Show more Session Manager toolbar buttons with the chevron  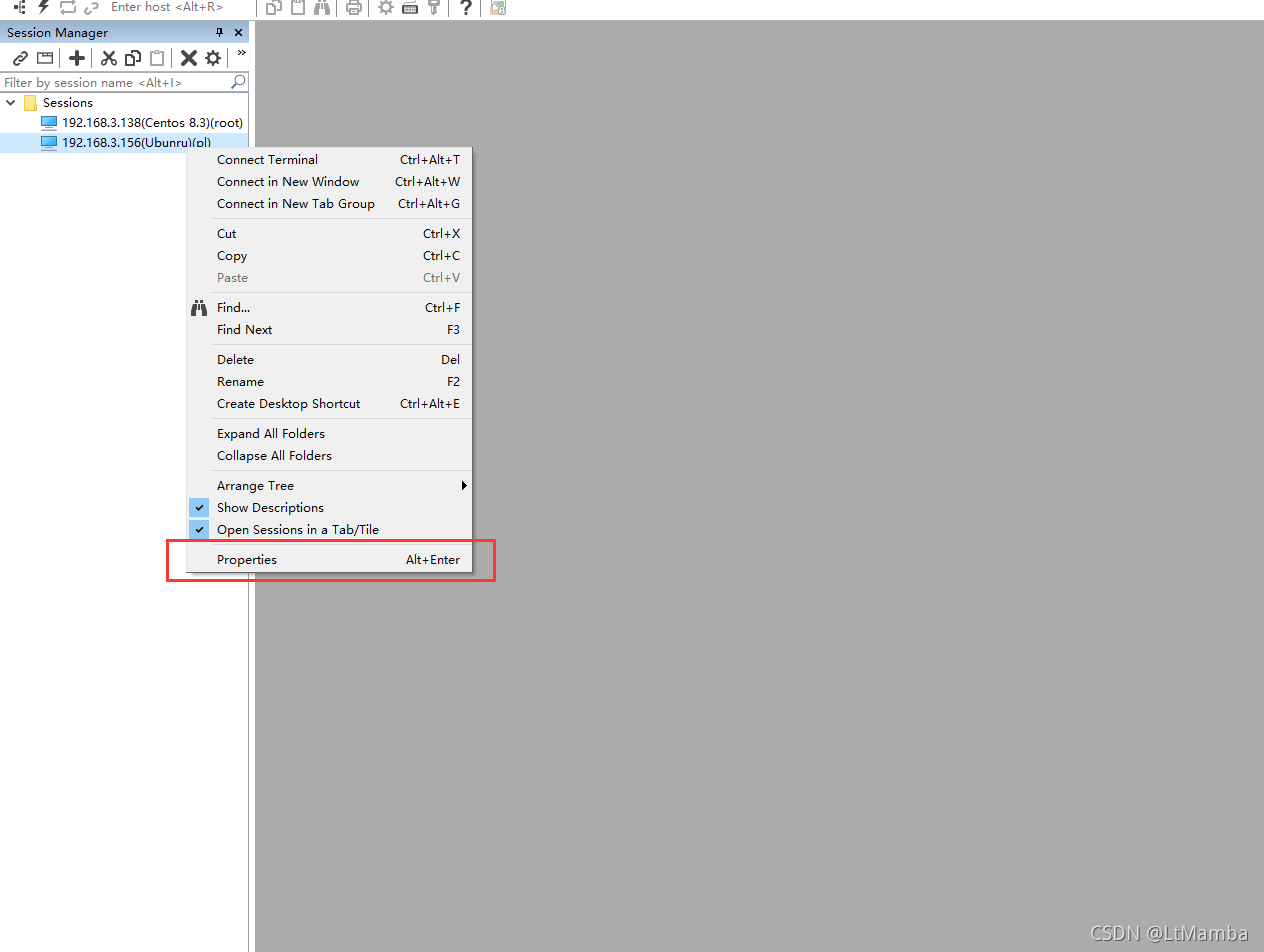[241, 53]
